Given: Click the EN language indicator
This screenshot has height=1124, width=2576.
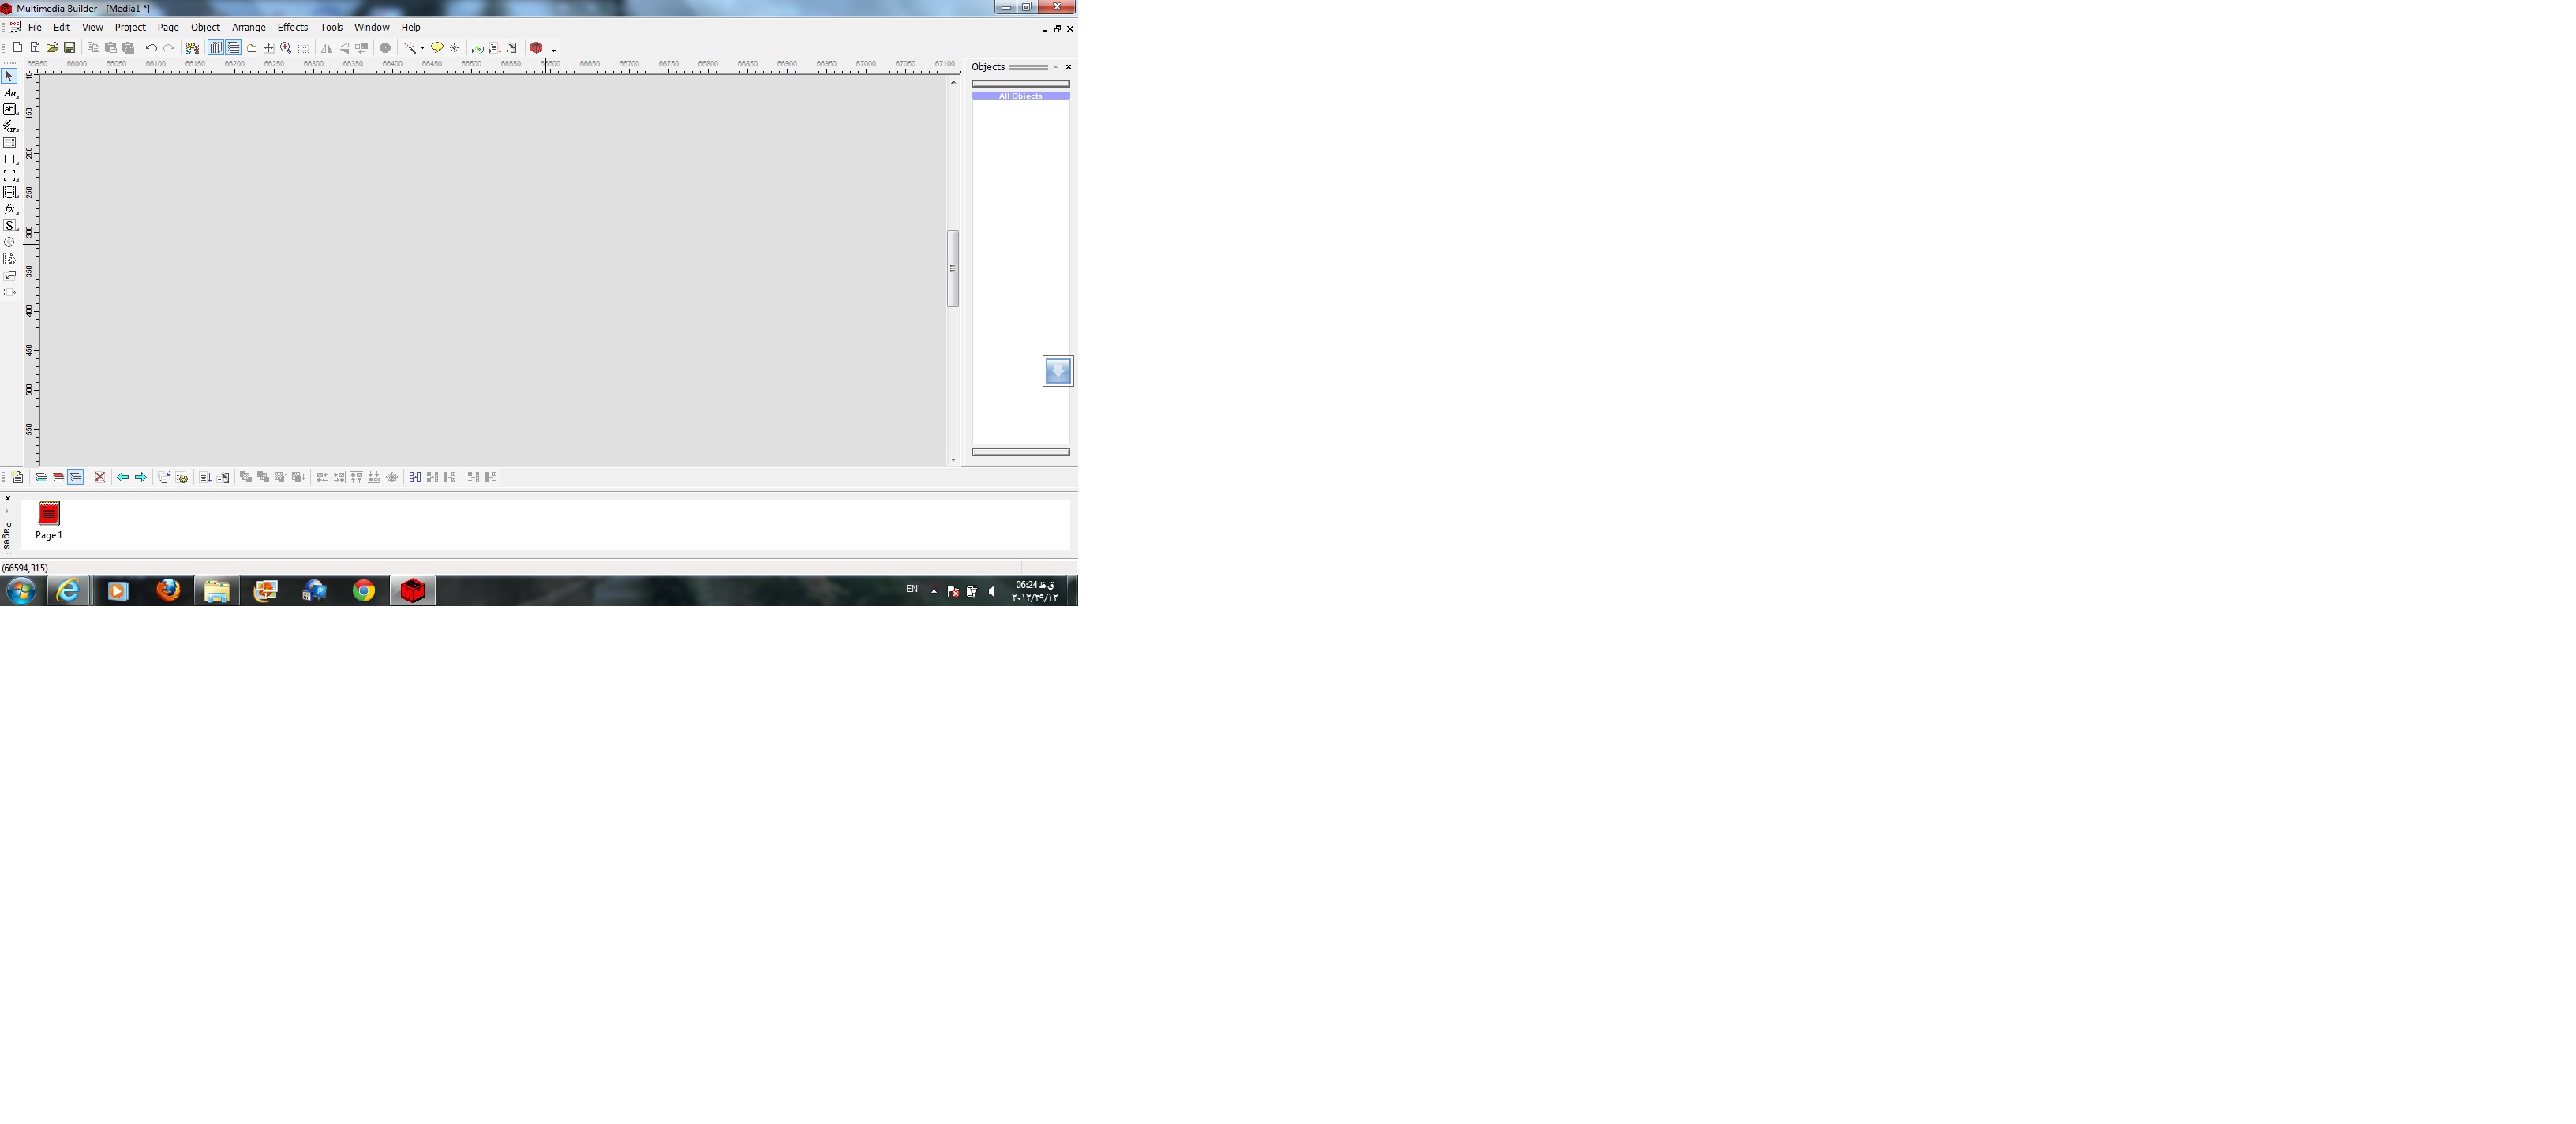Looking at the screenshot, I should click(x=912, y=590).
